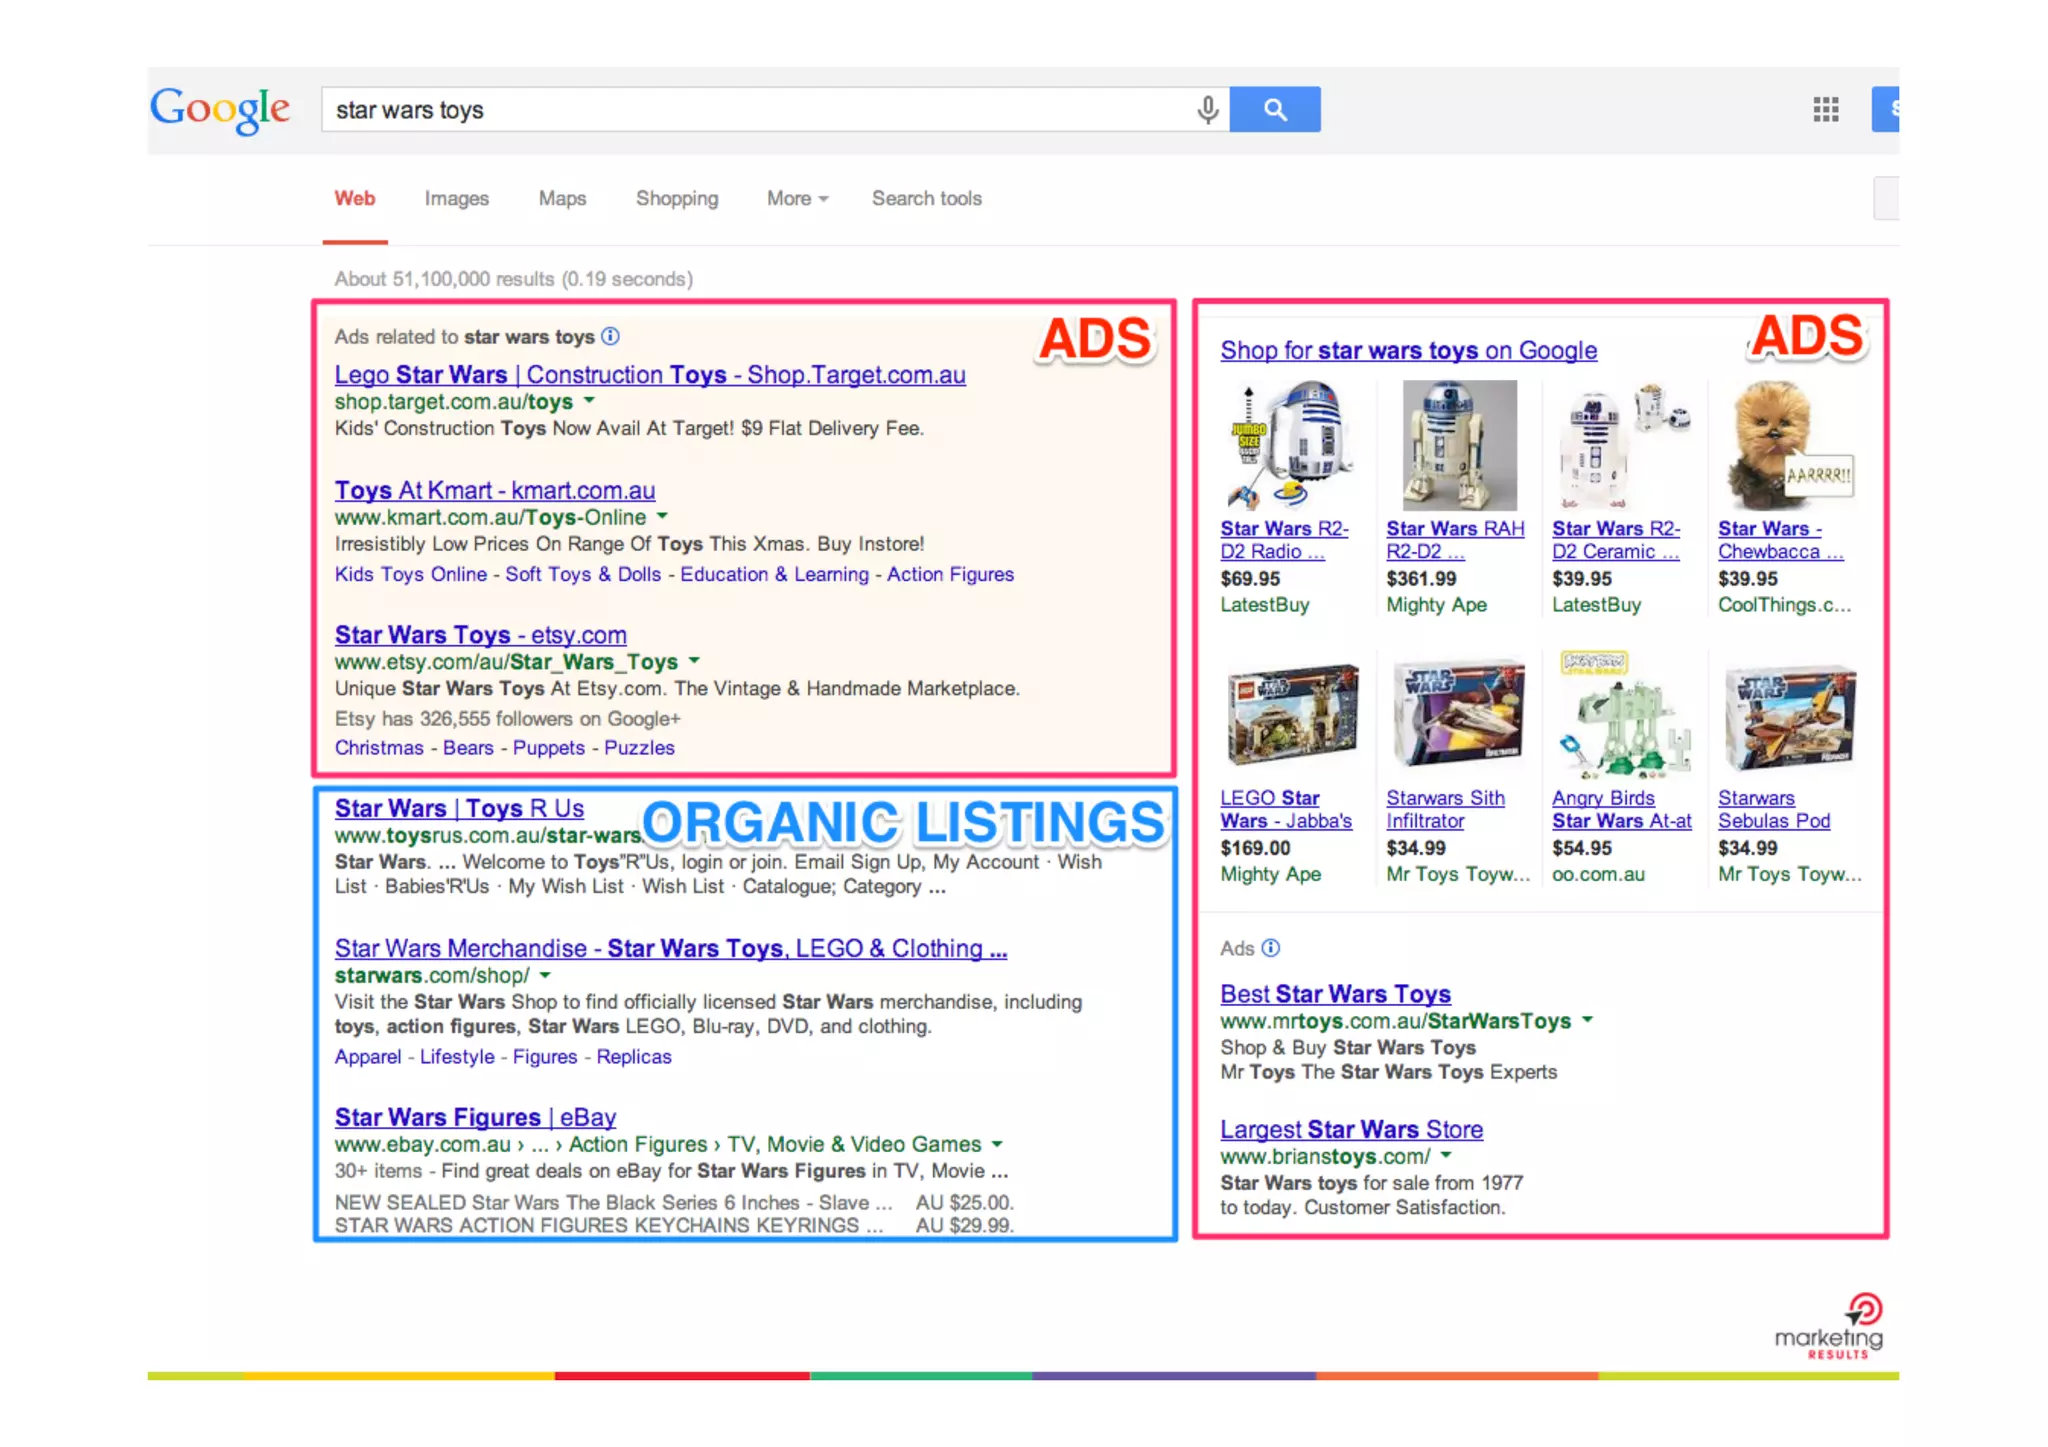This screenshot has width=2048, height=1447.
Task: Click the 'Christmas' Etsy sitelink
Action: click(x=379, y=747)
